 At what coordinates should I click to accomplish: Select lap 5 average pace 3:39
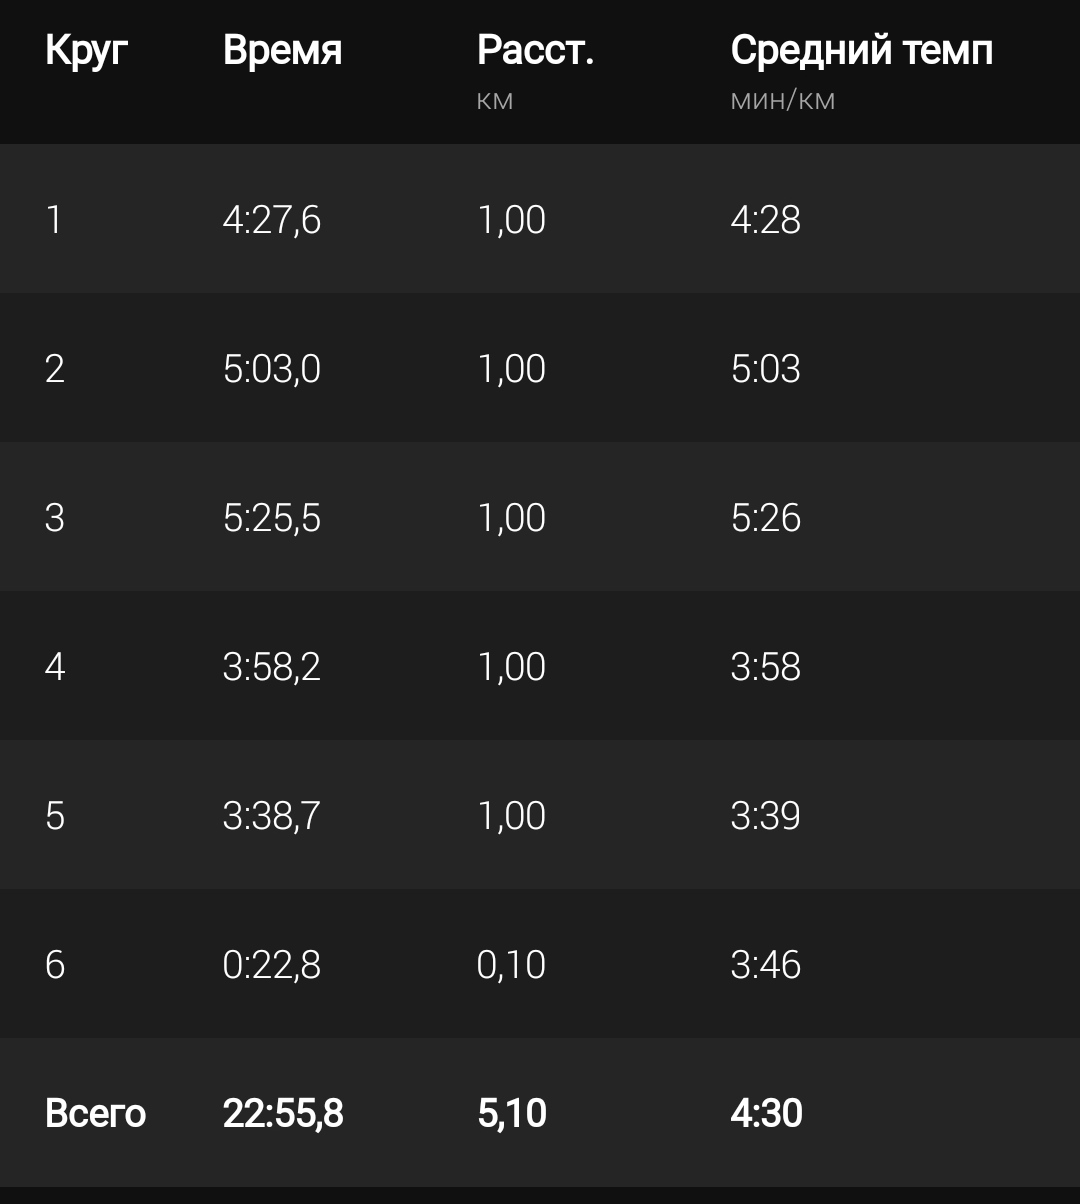tap(765, 816)
